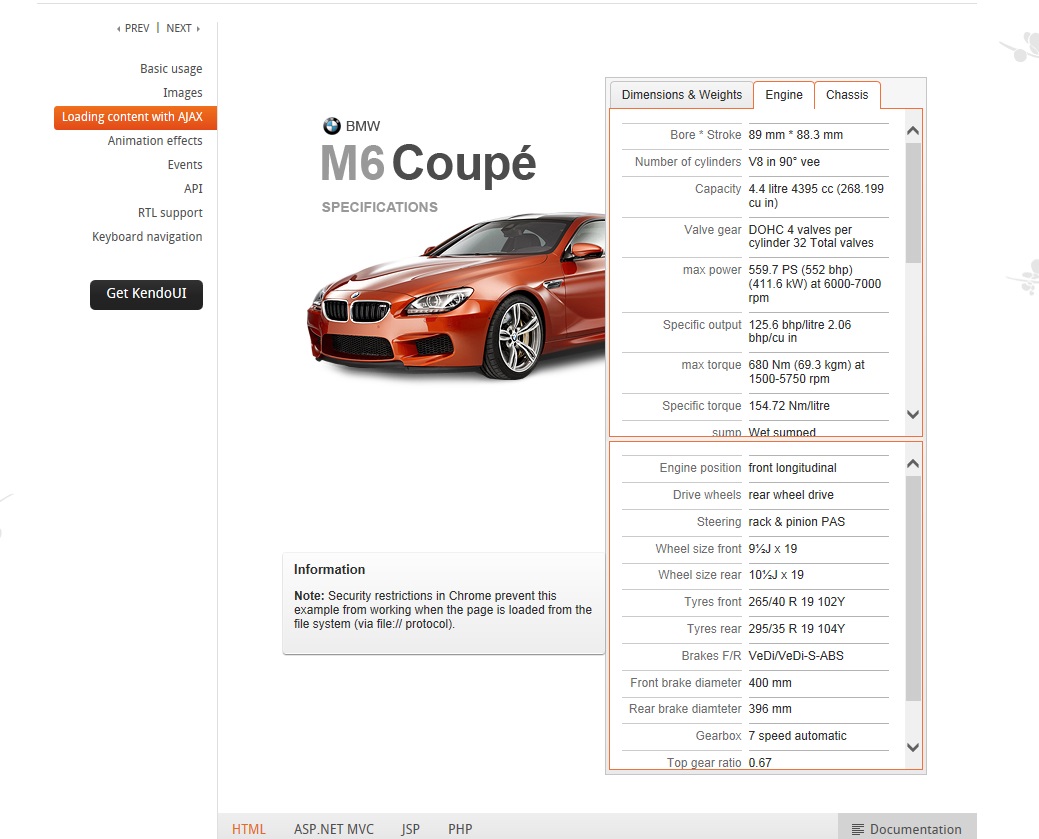1039x839 pixels.
Task: Open the PHP code tab
Action: [460, 829]
